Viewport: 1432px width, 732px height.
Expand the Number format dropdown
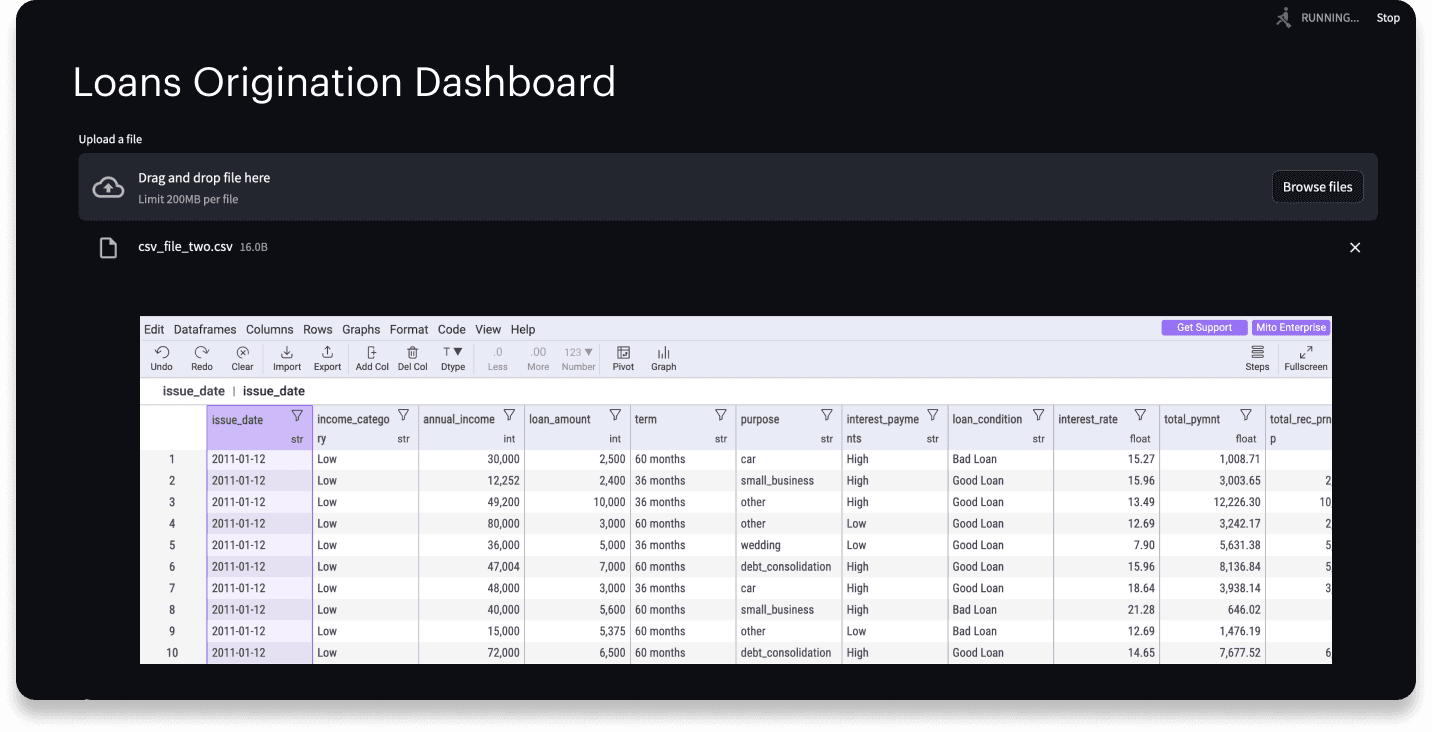pos(578,353)
